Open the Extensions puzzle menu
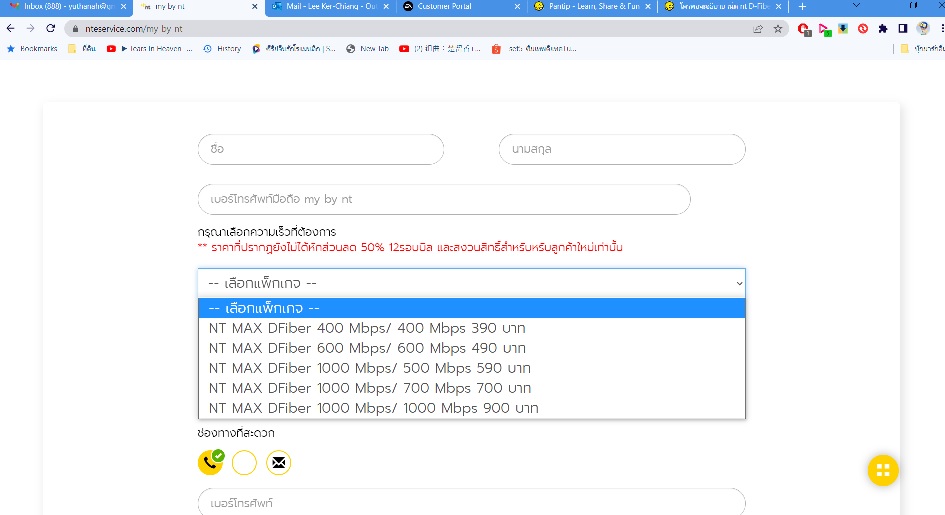This screenshot has height=515, width=945. pos(883,29)
